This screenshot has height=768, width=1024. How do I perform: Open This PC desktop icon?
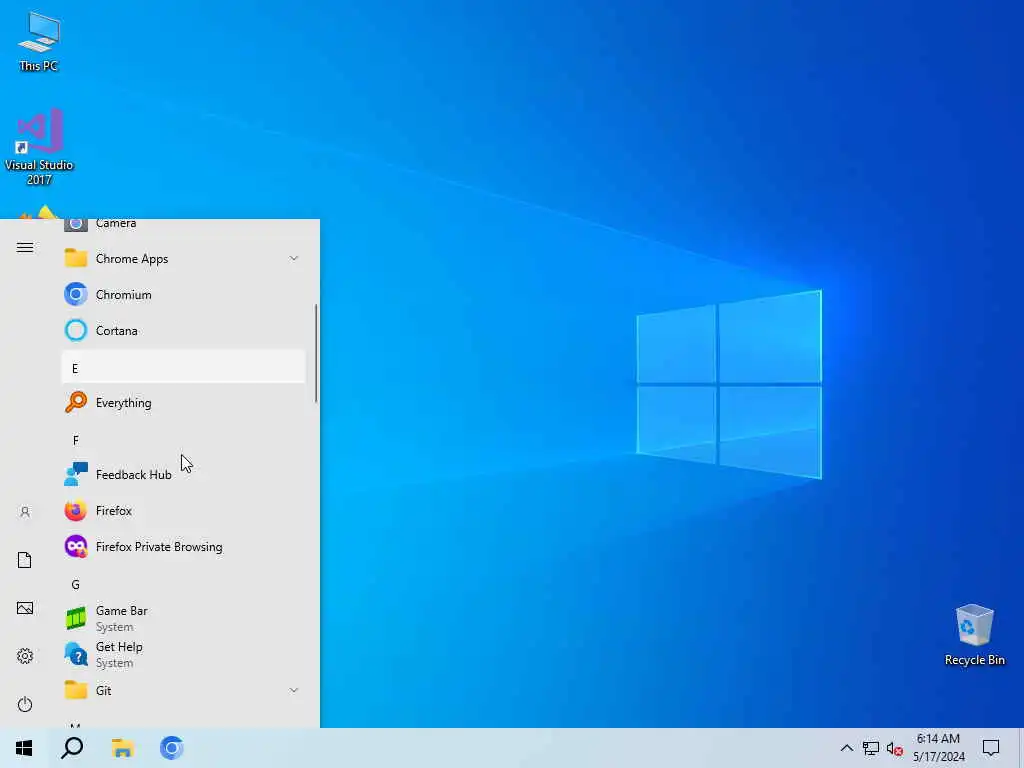click(x=39, y=42)
